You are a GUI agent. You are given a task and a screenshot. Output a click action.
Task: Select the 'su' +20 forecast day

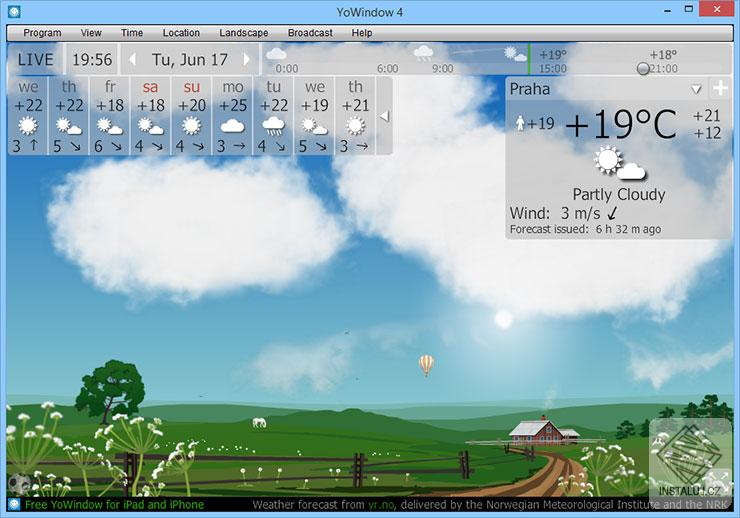pos(191,116)
